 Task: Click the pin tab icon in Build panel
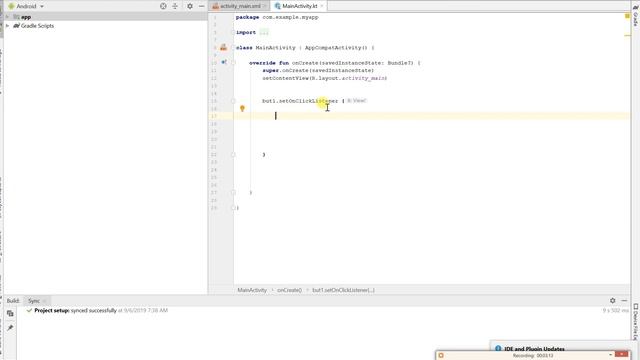coord(10,328)
